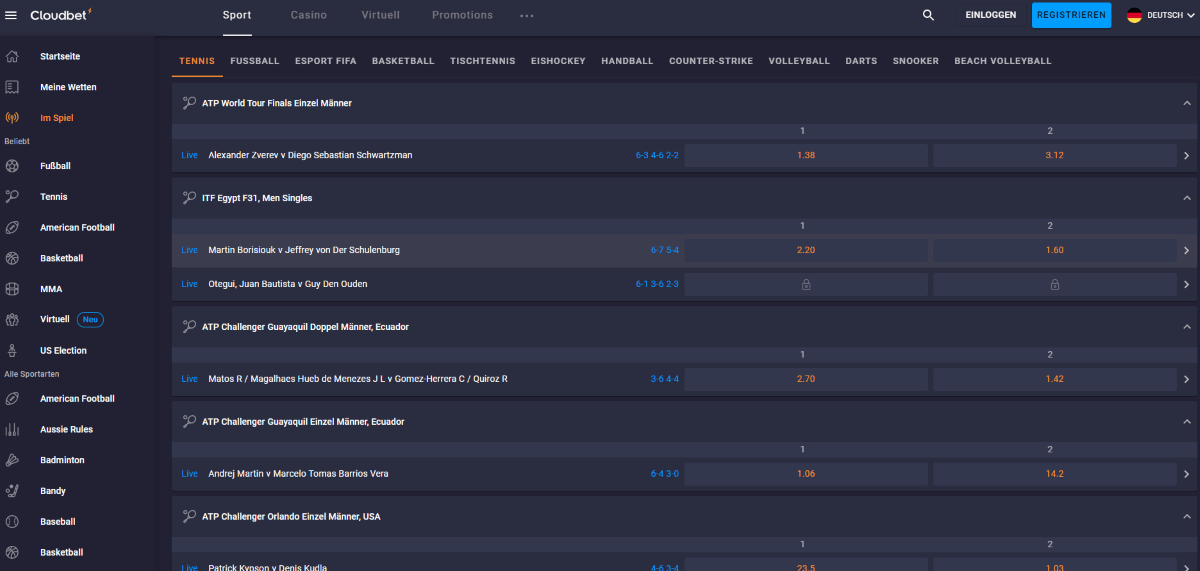Click the EINLOGGEN button
Viewport: 1200px width, 571px height.
[x=991, y=15]
